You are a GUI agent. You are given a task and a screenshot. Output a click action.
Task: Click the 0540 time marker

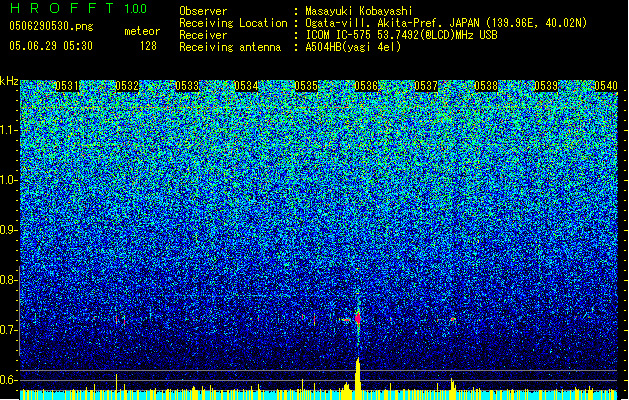pyautogui.click(x=606, y=86)
